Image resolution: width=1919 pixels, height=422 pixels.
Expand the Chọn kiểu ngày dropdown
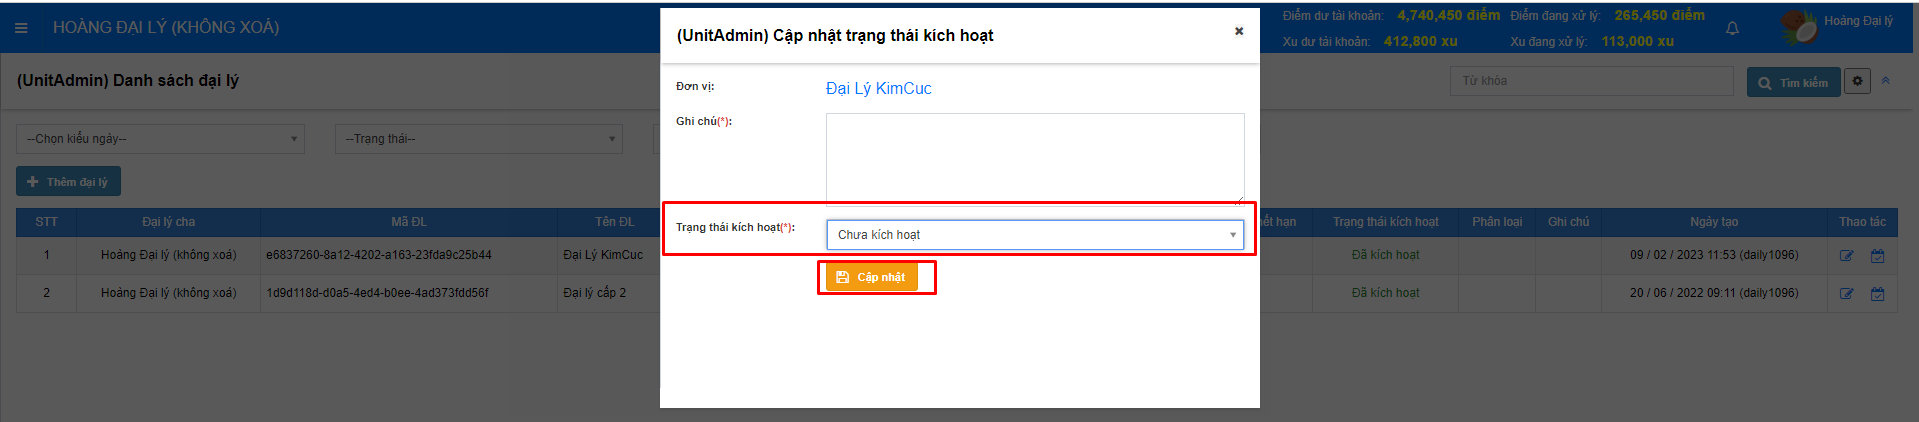pyautogui.click(x=160, y=139)
